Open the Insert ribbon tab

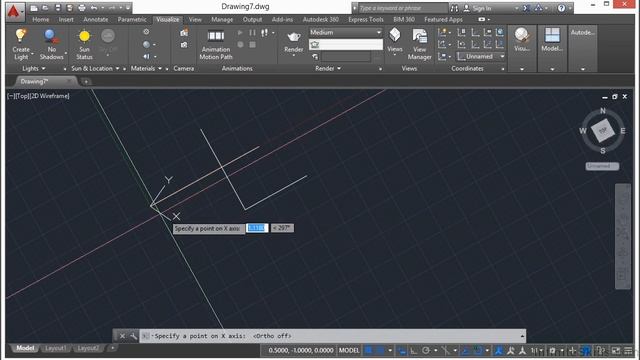66,20
